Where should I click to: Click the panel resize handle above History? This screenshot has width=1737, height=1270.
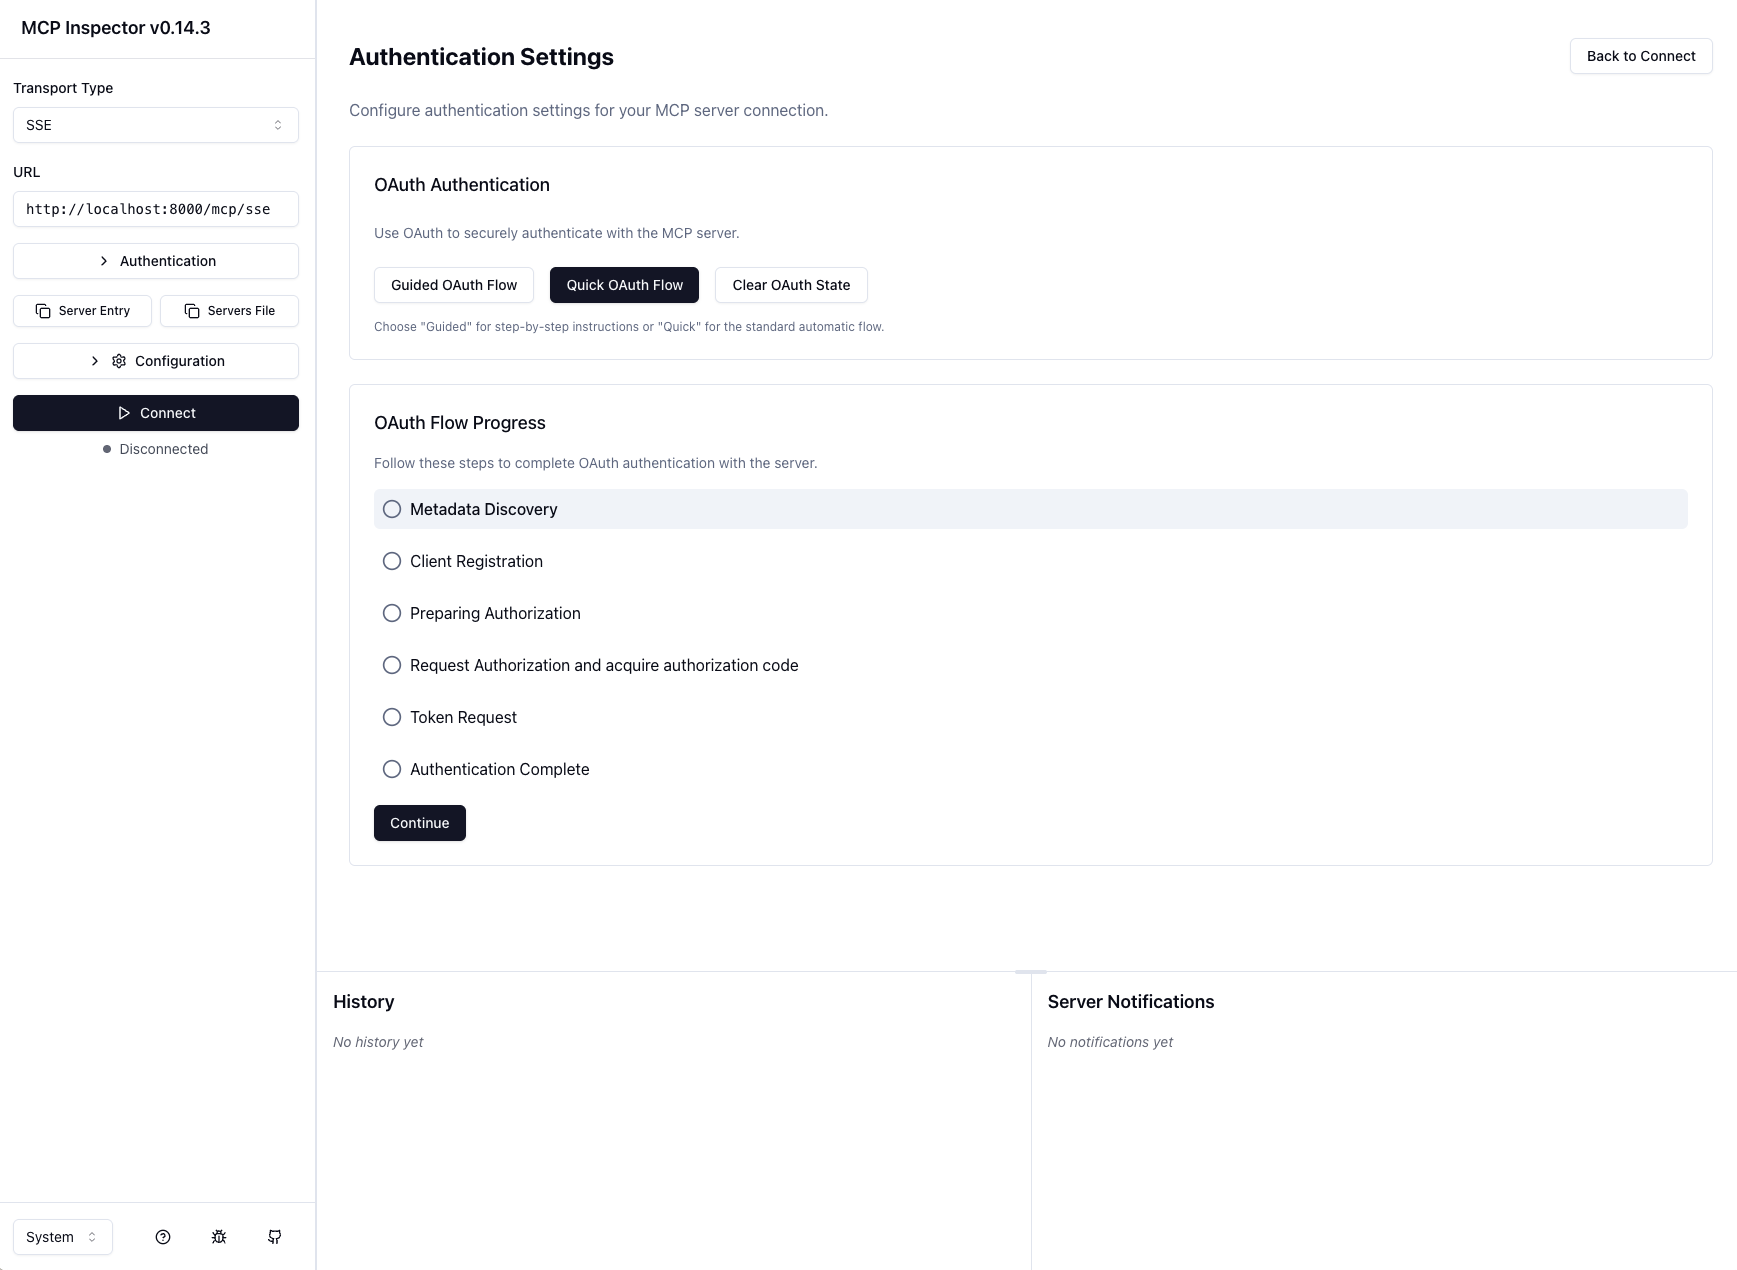[x=1030, y=972]
